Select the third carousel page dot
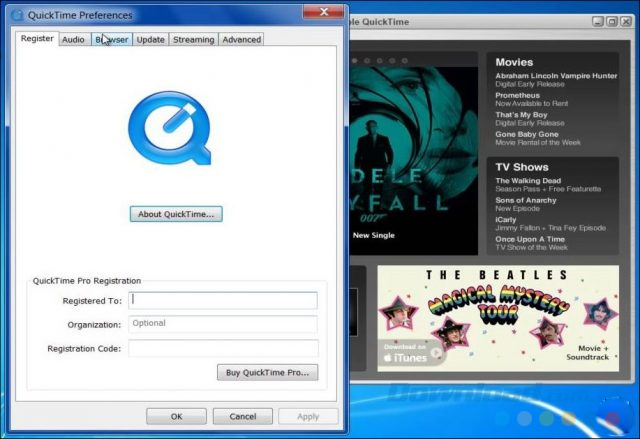This screenshot has width=640, height=439. pyautogui.click(x=380, y=61)
